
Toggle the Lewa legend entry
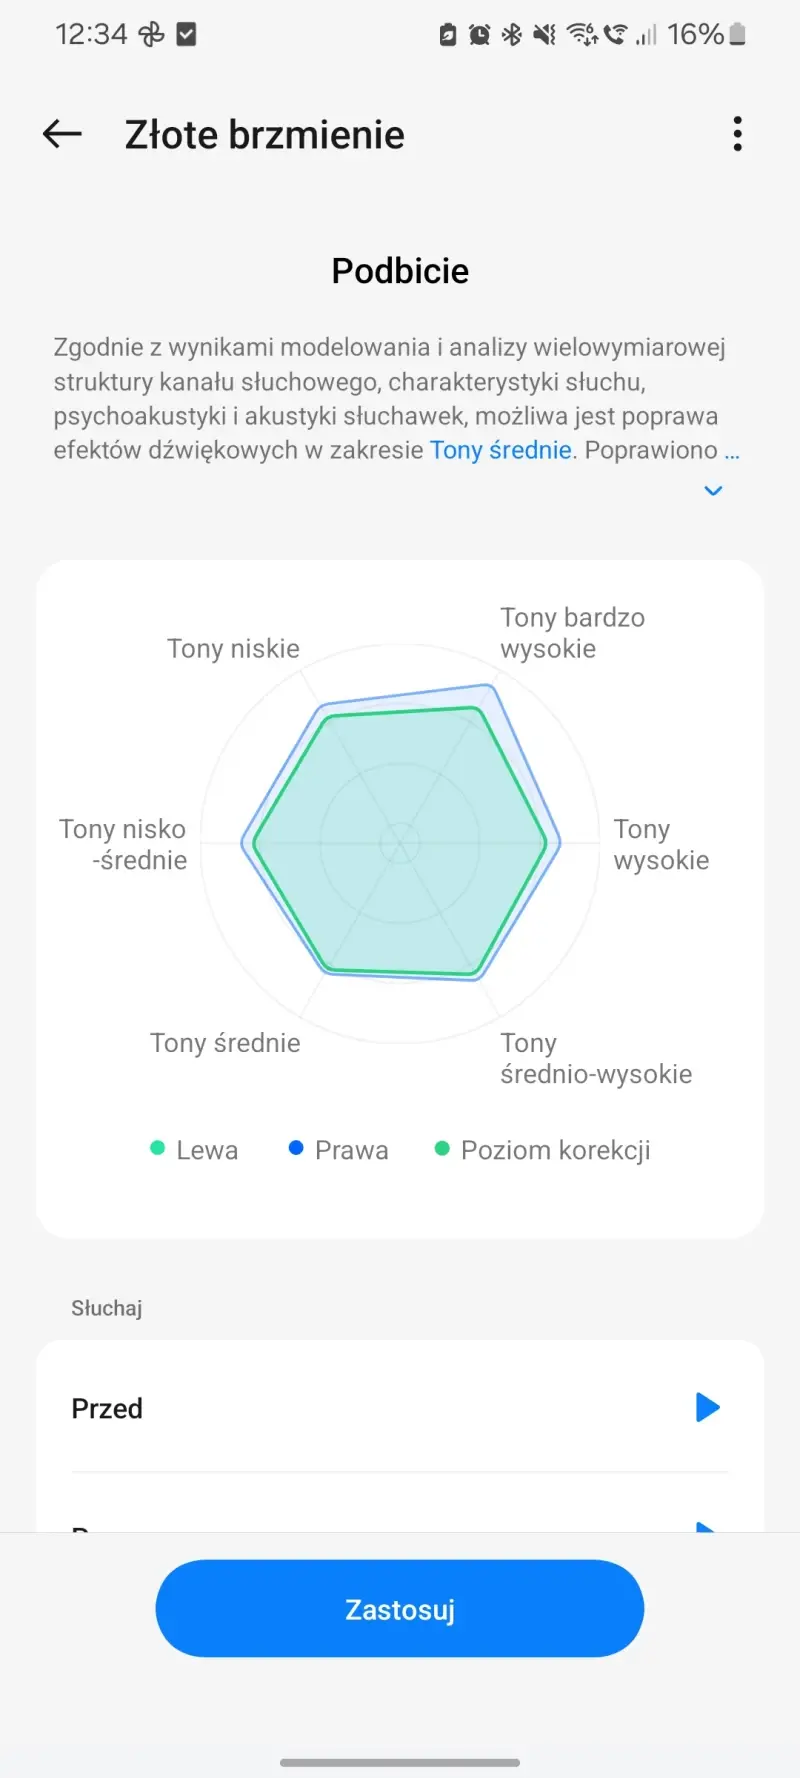194,1150
